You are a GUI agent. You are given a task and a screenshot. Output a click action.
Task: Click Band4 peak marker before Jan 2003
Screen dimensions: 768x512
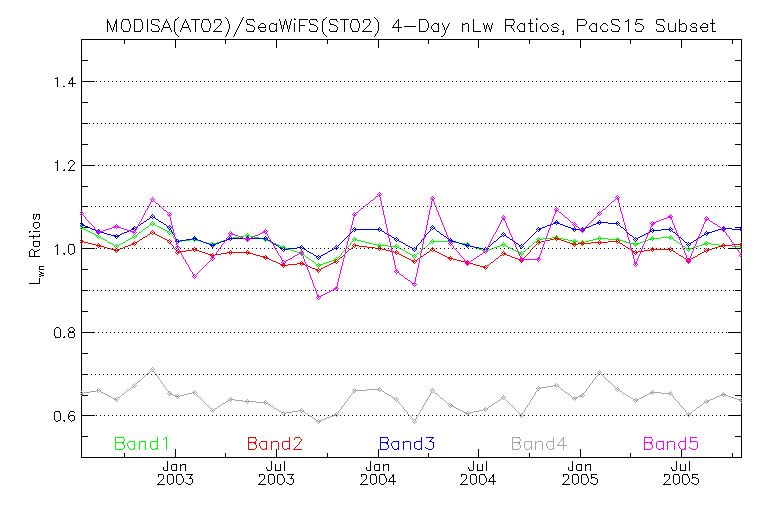(152, 369)
